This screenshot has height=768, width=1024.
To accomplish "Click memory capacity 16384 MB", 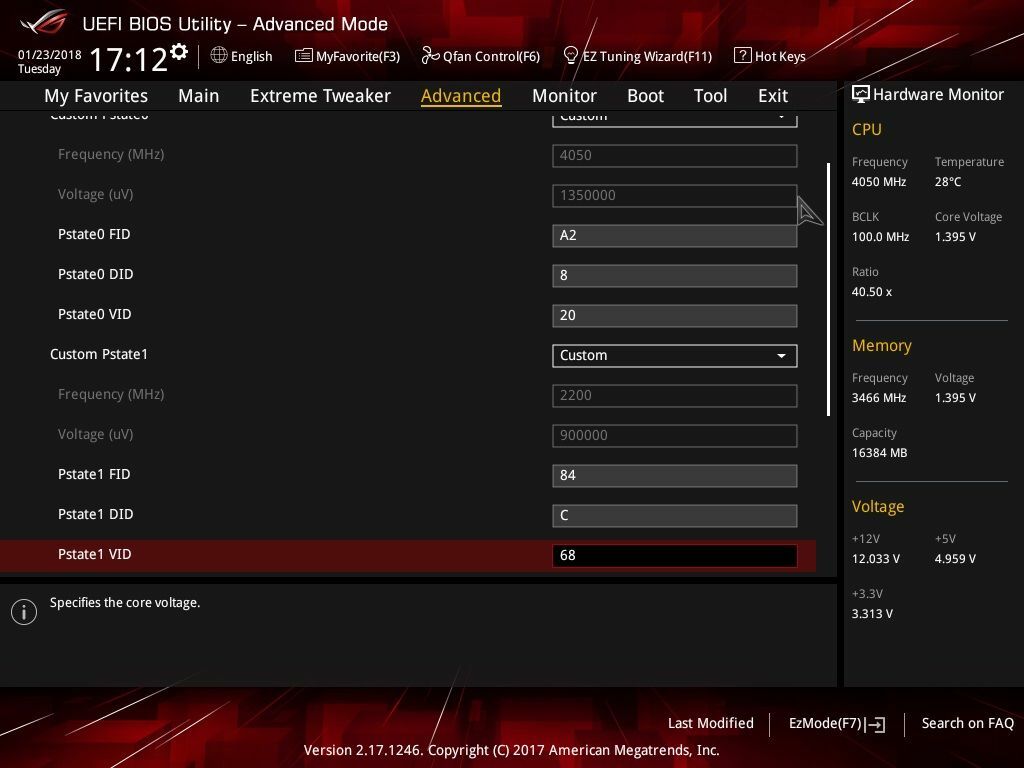I will click(880, 453).
